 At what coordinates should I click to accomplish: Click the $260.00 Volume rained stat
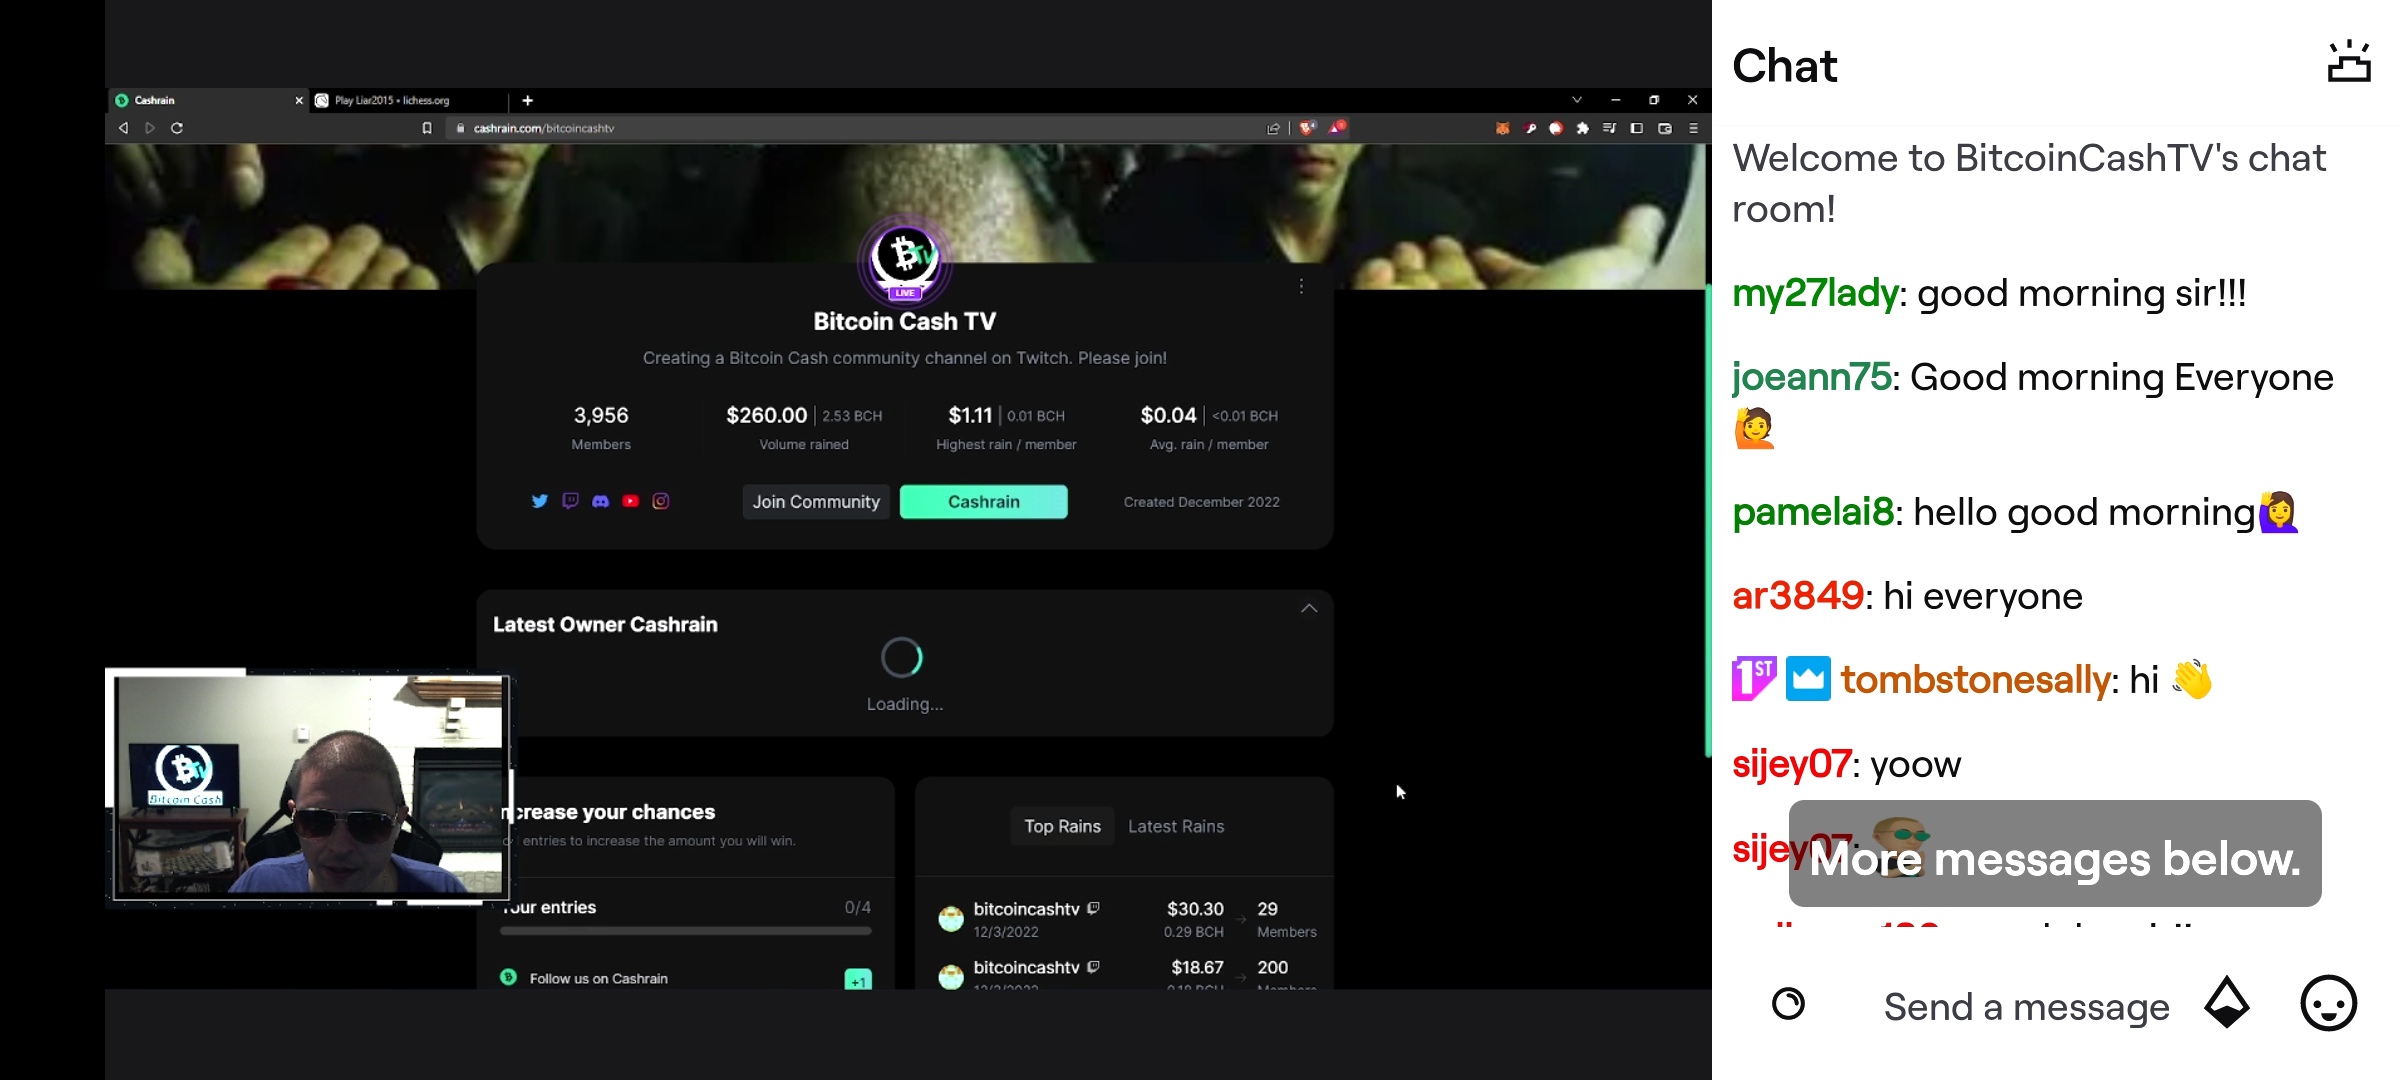[x=804, y=427]
